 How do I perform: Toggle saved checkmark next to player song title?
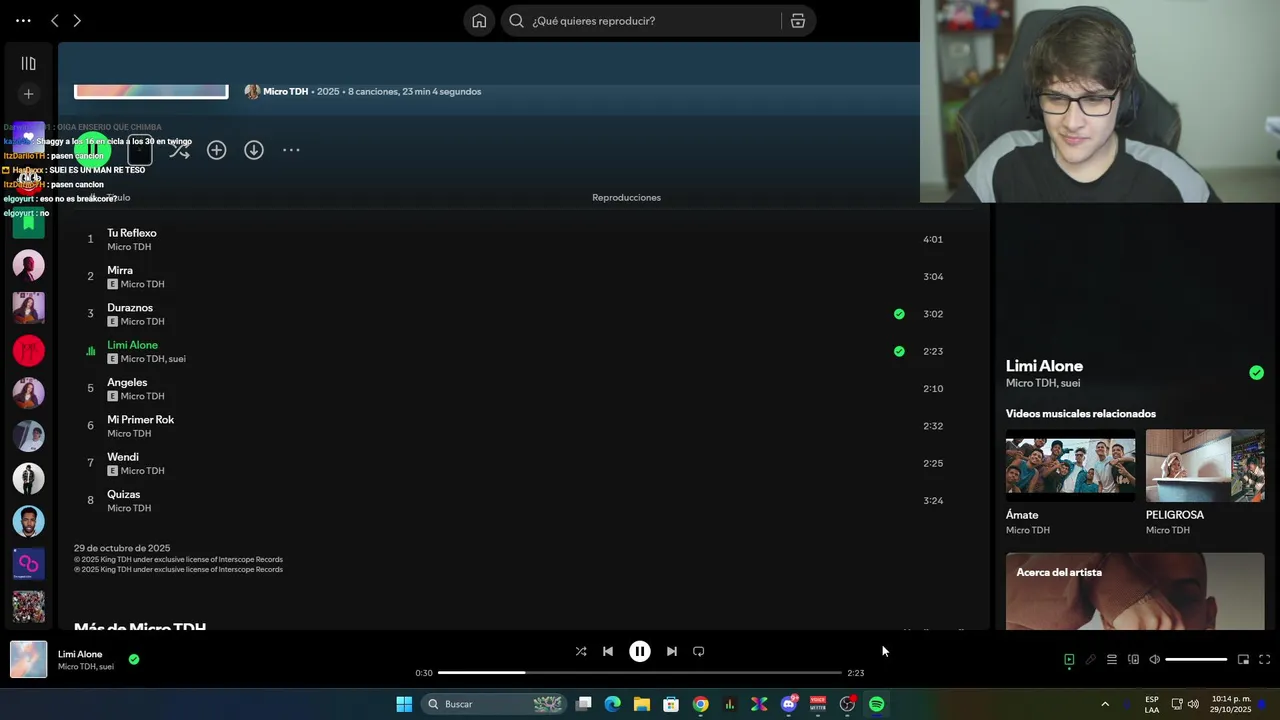pos(134,659)
